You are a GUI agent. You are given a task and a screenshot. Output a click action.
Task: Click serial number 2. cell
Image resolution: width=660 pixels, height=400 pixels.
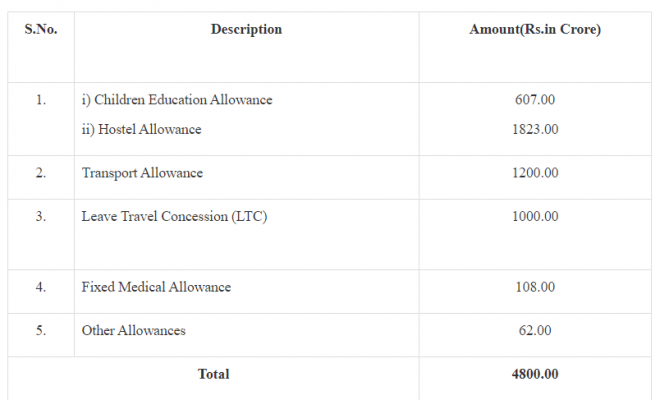point(41,173)
